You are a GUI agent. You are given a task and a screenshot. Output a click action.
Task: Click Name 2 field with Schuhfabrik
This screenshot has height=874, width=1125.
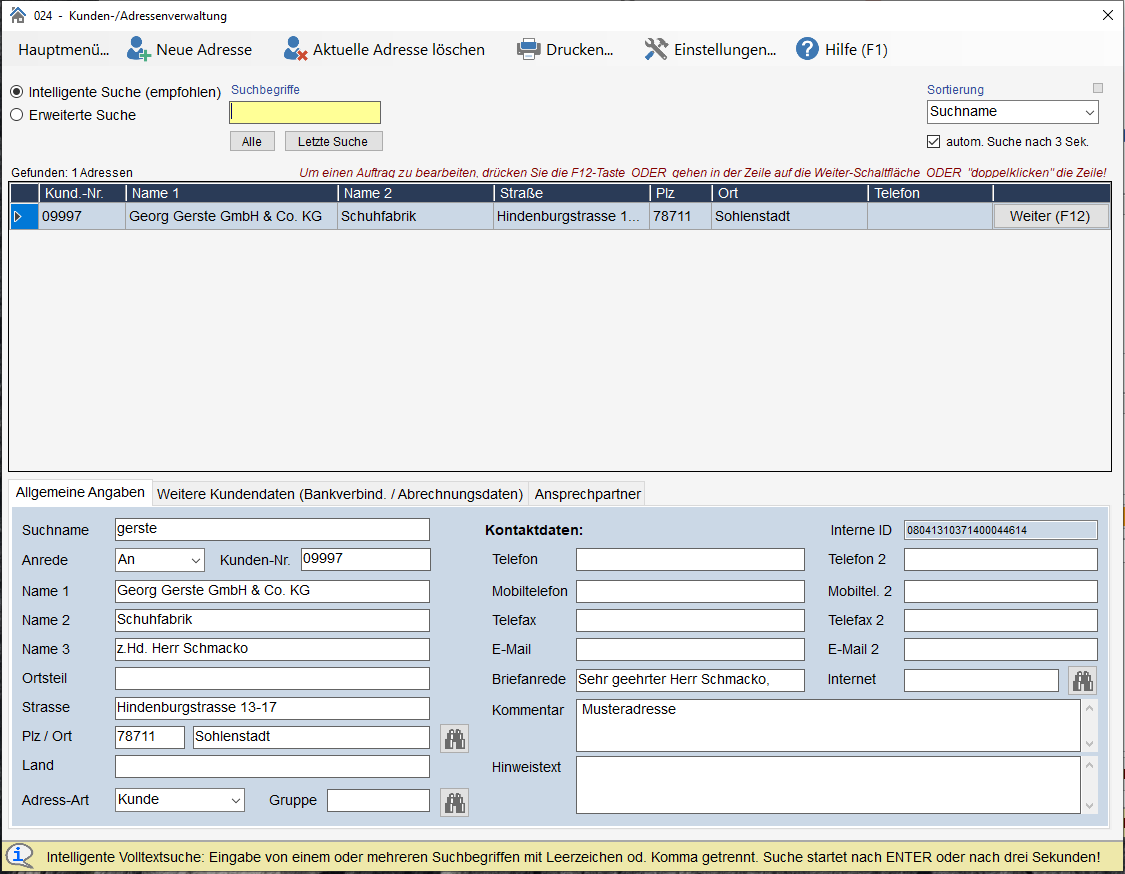272,620
